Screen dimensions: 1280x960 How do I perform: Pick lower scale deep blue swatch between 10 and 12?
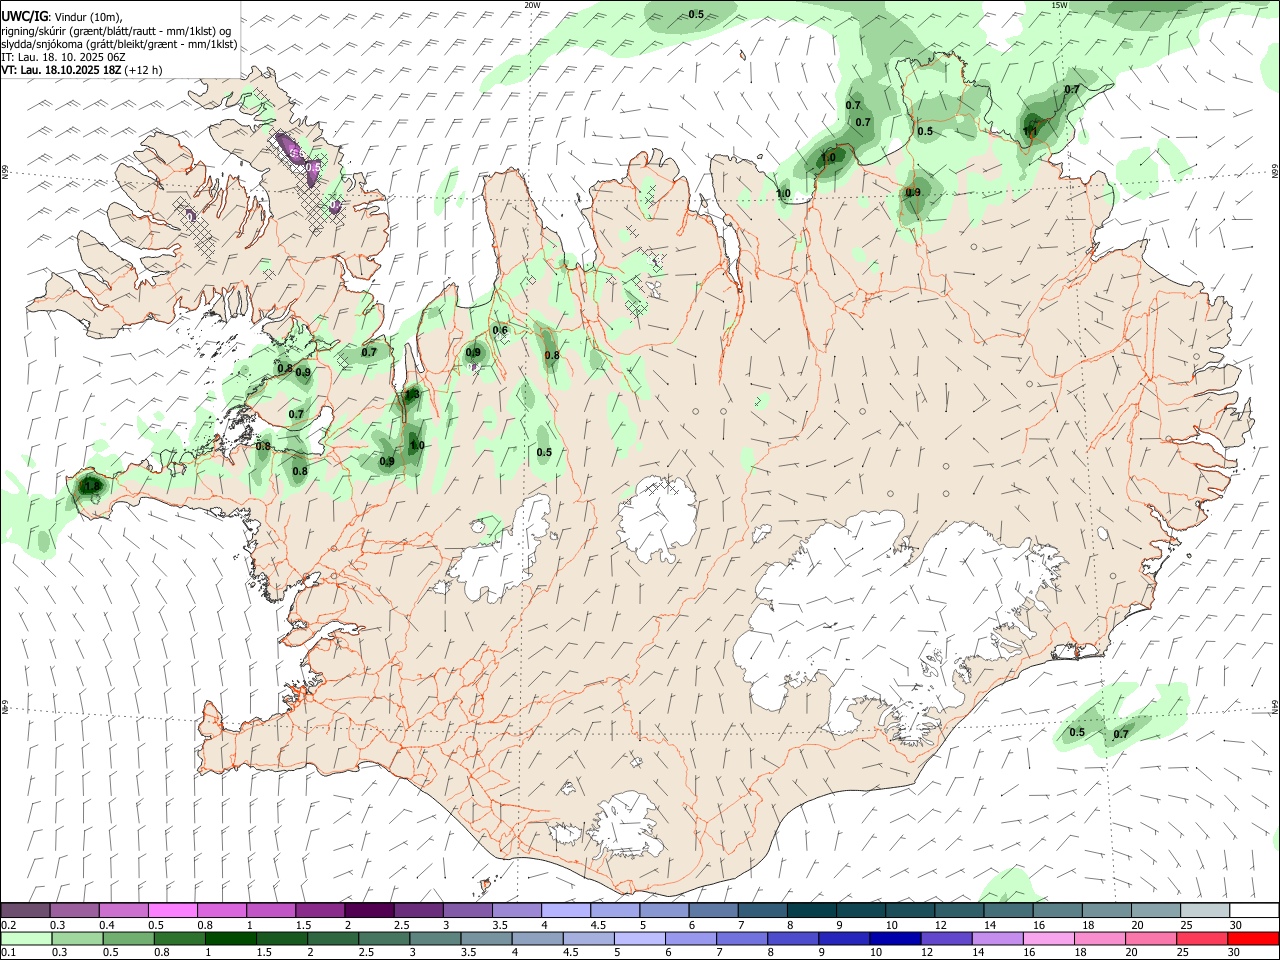pyautogui.click(x=895, y=939)
